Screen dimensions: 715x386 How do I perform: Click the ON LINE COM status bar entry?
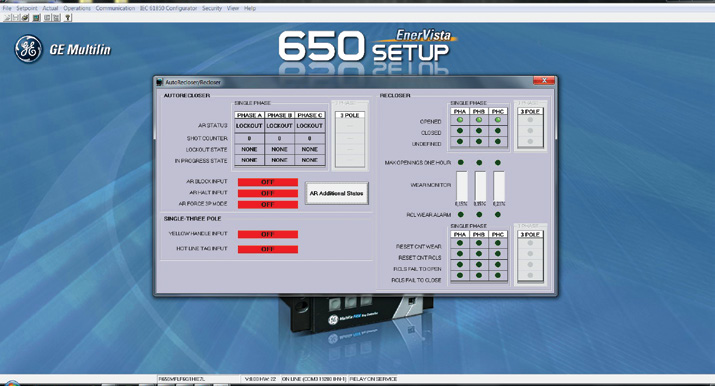click(x=314, y=379)
